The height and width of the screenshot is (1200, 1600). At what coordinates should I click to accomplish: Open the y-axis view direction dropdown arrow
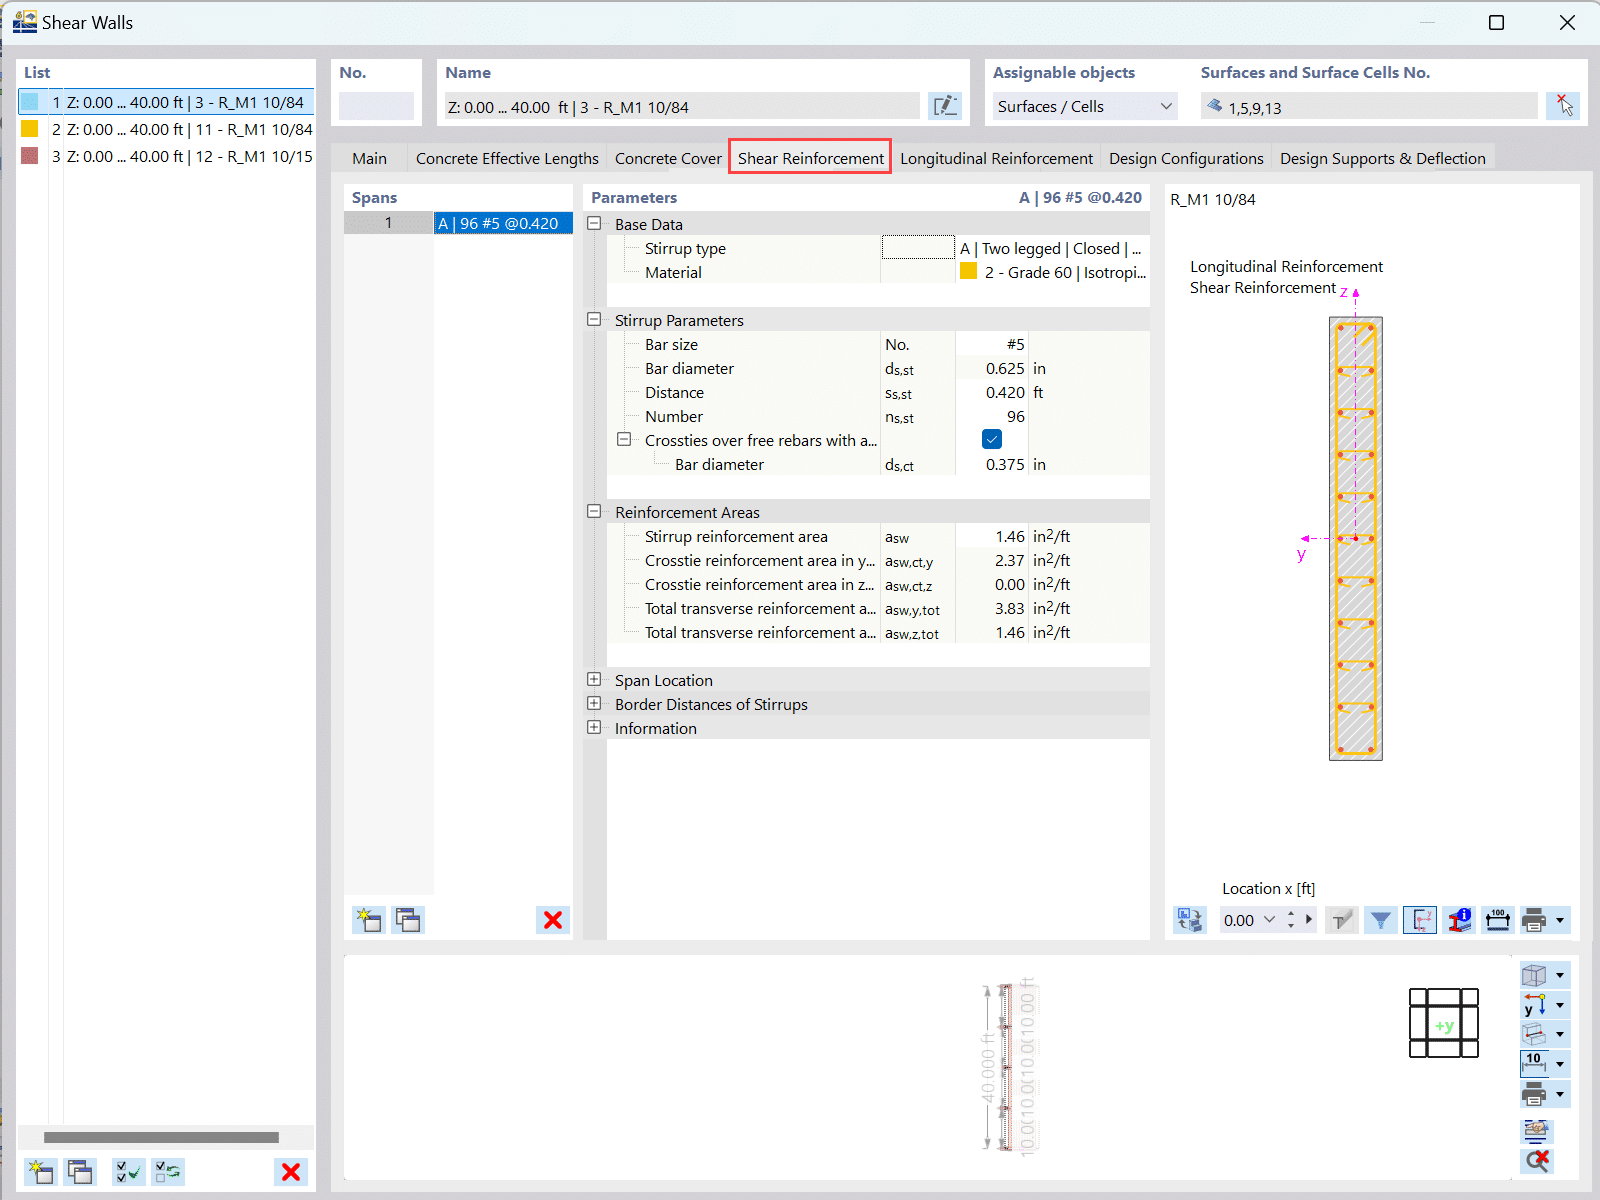pyautogui.click(x=1560, y=1004)
